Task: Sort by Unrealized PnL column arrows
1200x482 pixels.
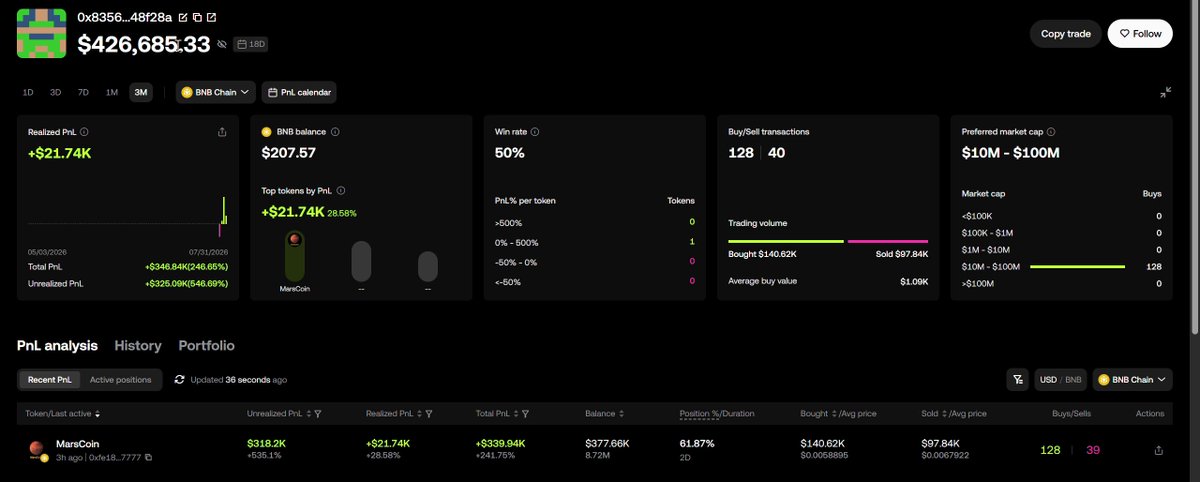Action: coord(308,413)
